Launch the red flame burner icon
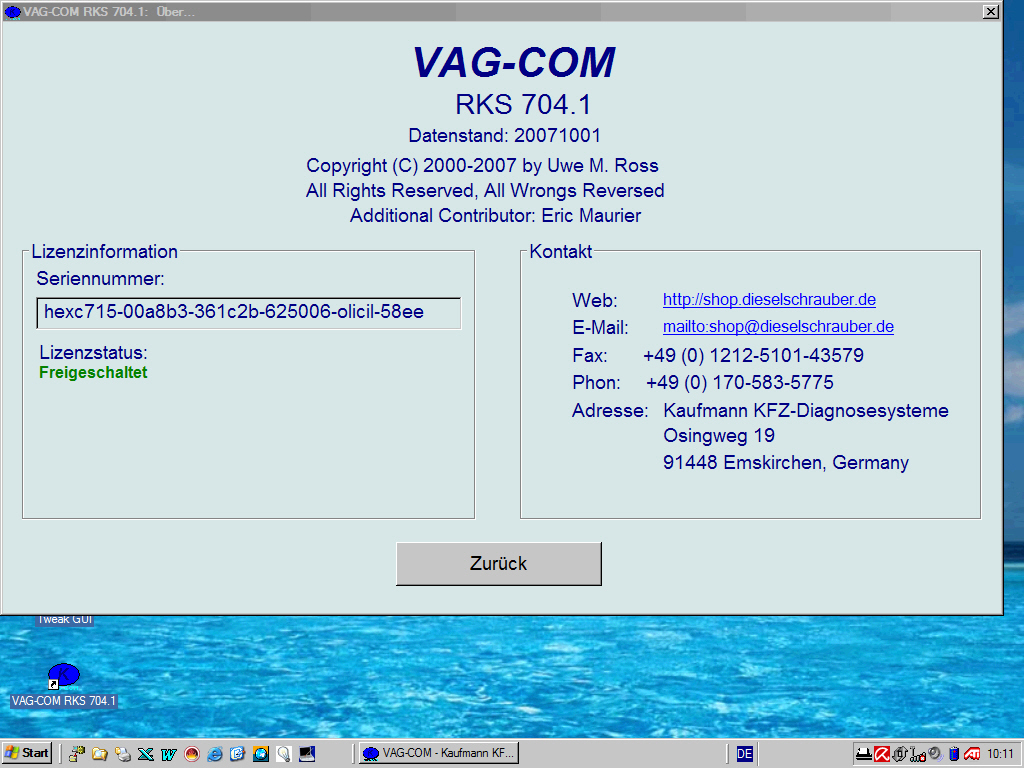Image resolution: width=1024 pixels, height=768 pixels. (x=191, y=754)
